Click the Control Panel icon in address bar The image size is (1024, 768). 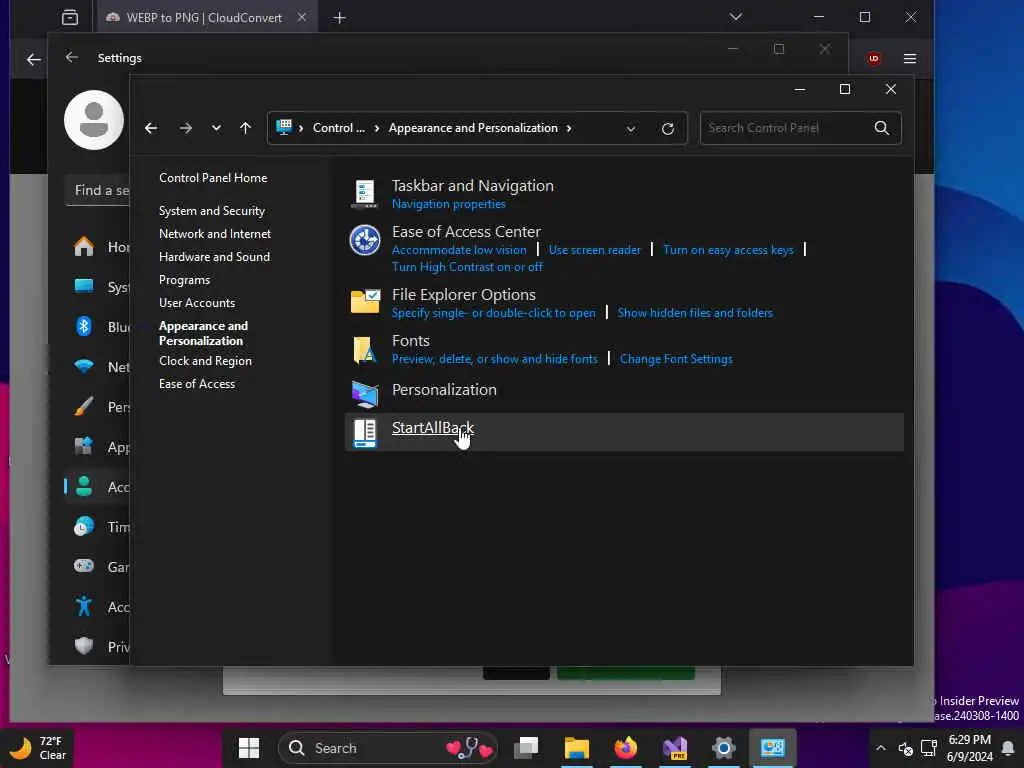coord(284,127)
